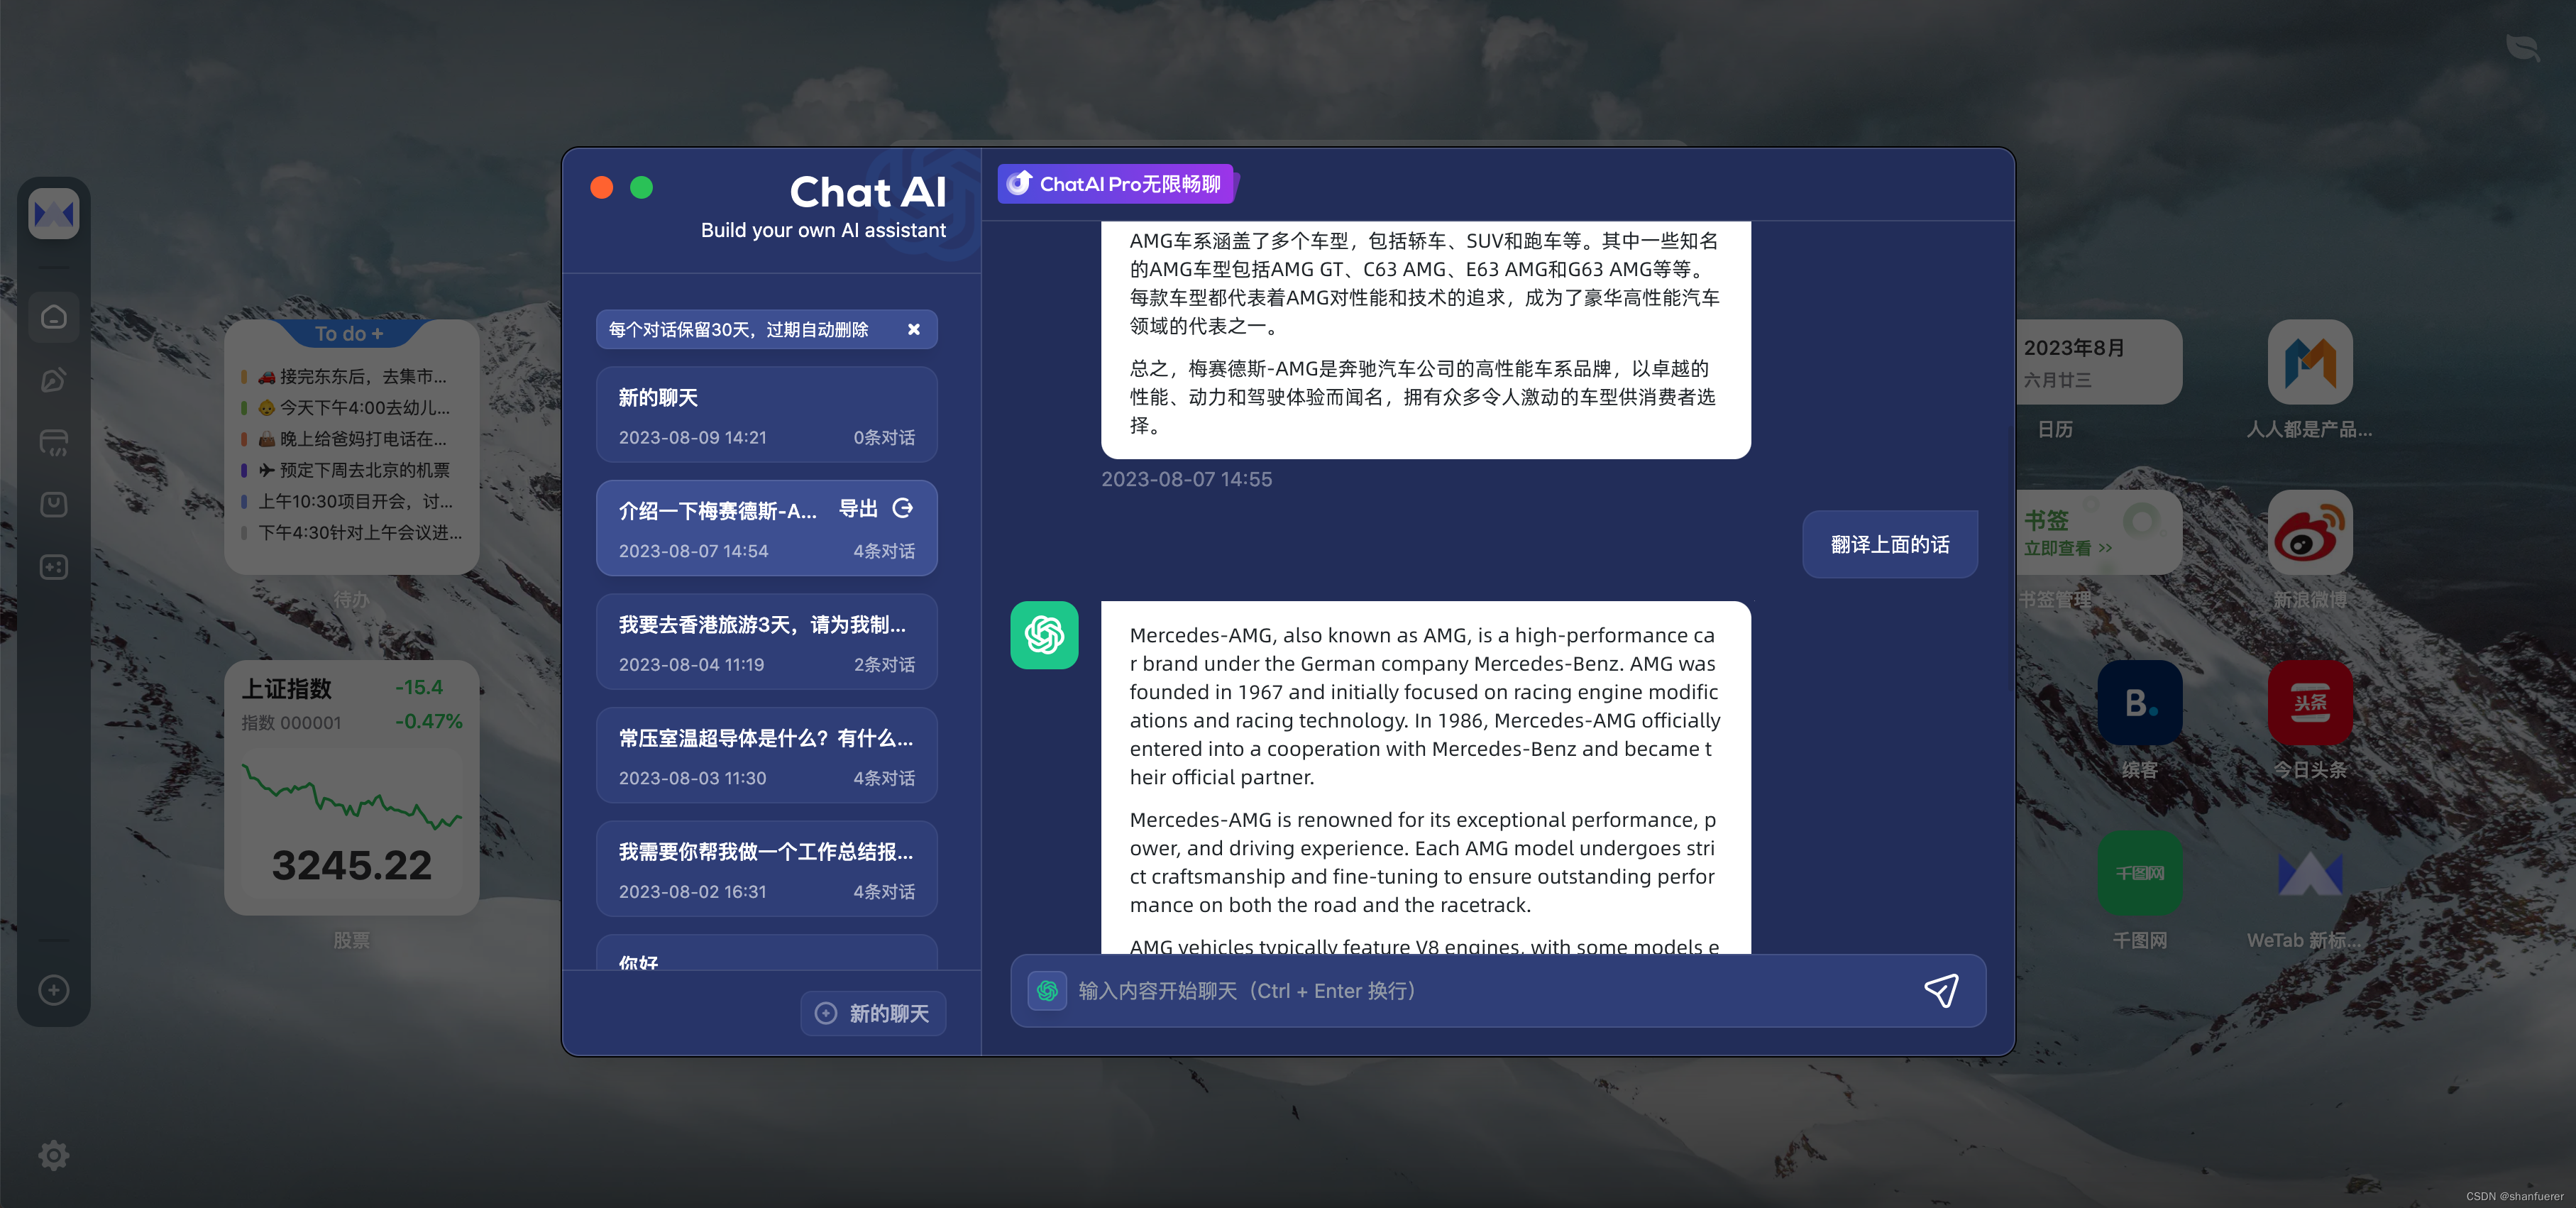Open the bag icon in sidebar
Screen dimensions: 2576x1208
point(54,505)
